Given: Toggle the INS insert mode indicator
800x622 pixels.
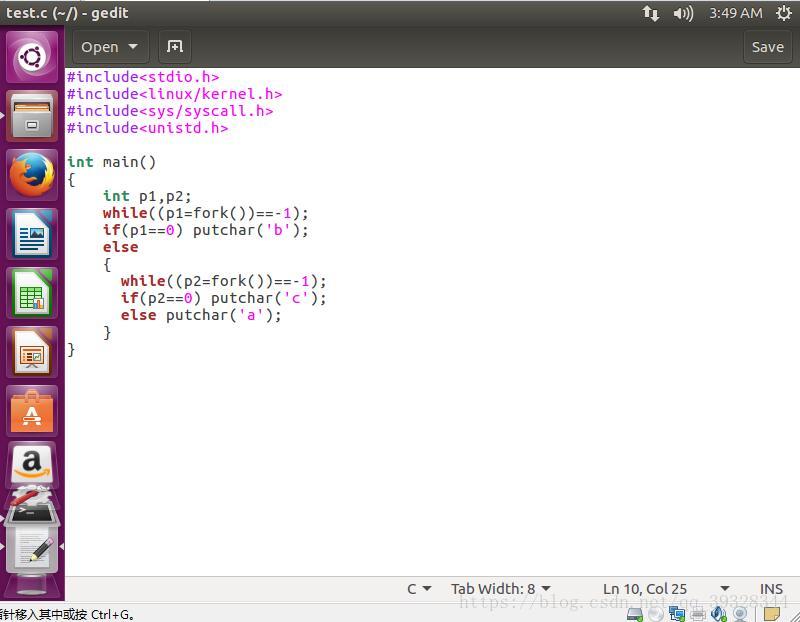Looking at the screenshot, I should point(771,589).
